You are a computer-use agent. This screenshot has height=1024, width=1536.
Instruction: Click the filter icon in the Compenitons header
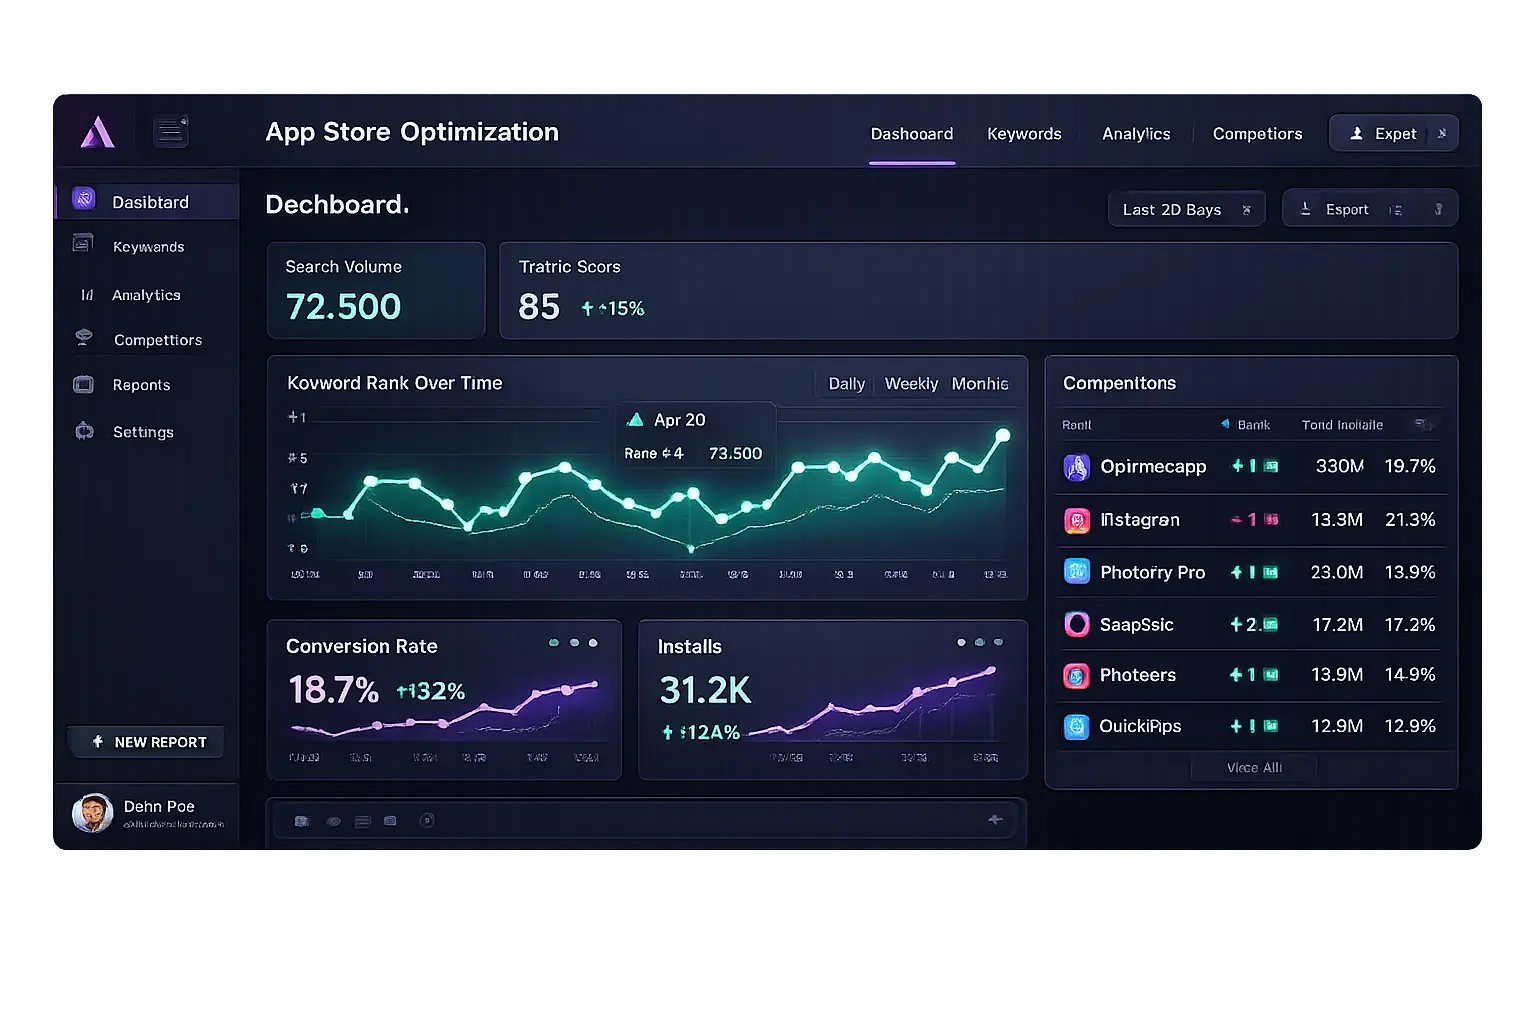(x=1423, y=425)
